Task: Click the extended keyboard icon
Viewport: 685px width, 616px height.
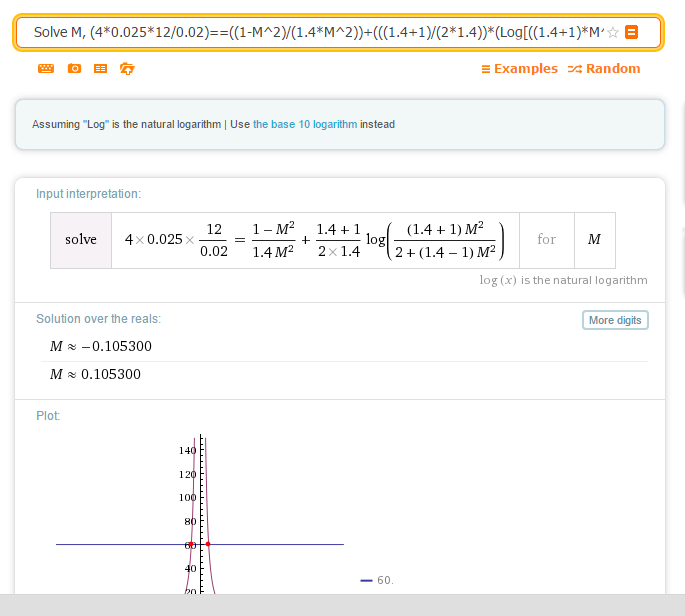Action: [x=46, y=69]
